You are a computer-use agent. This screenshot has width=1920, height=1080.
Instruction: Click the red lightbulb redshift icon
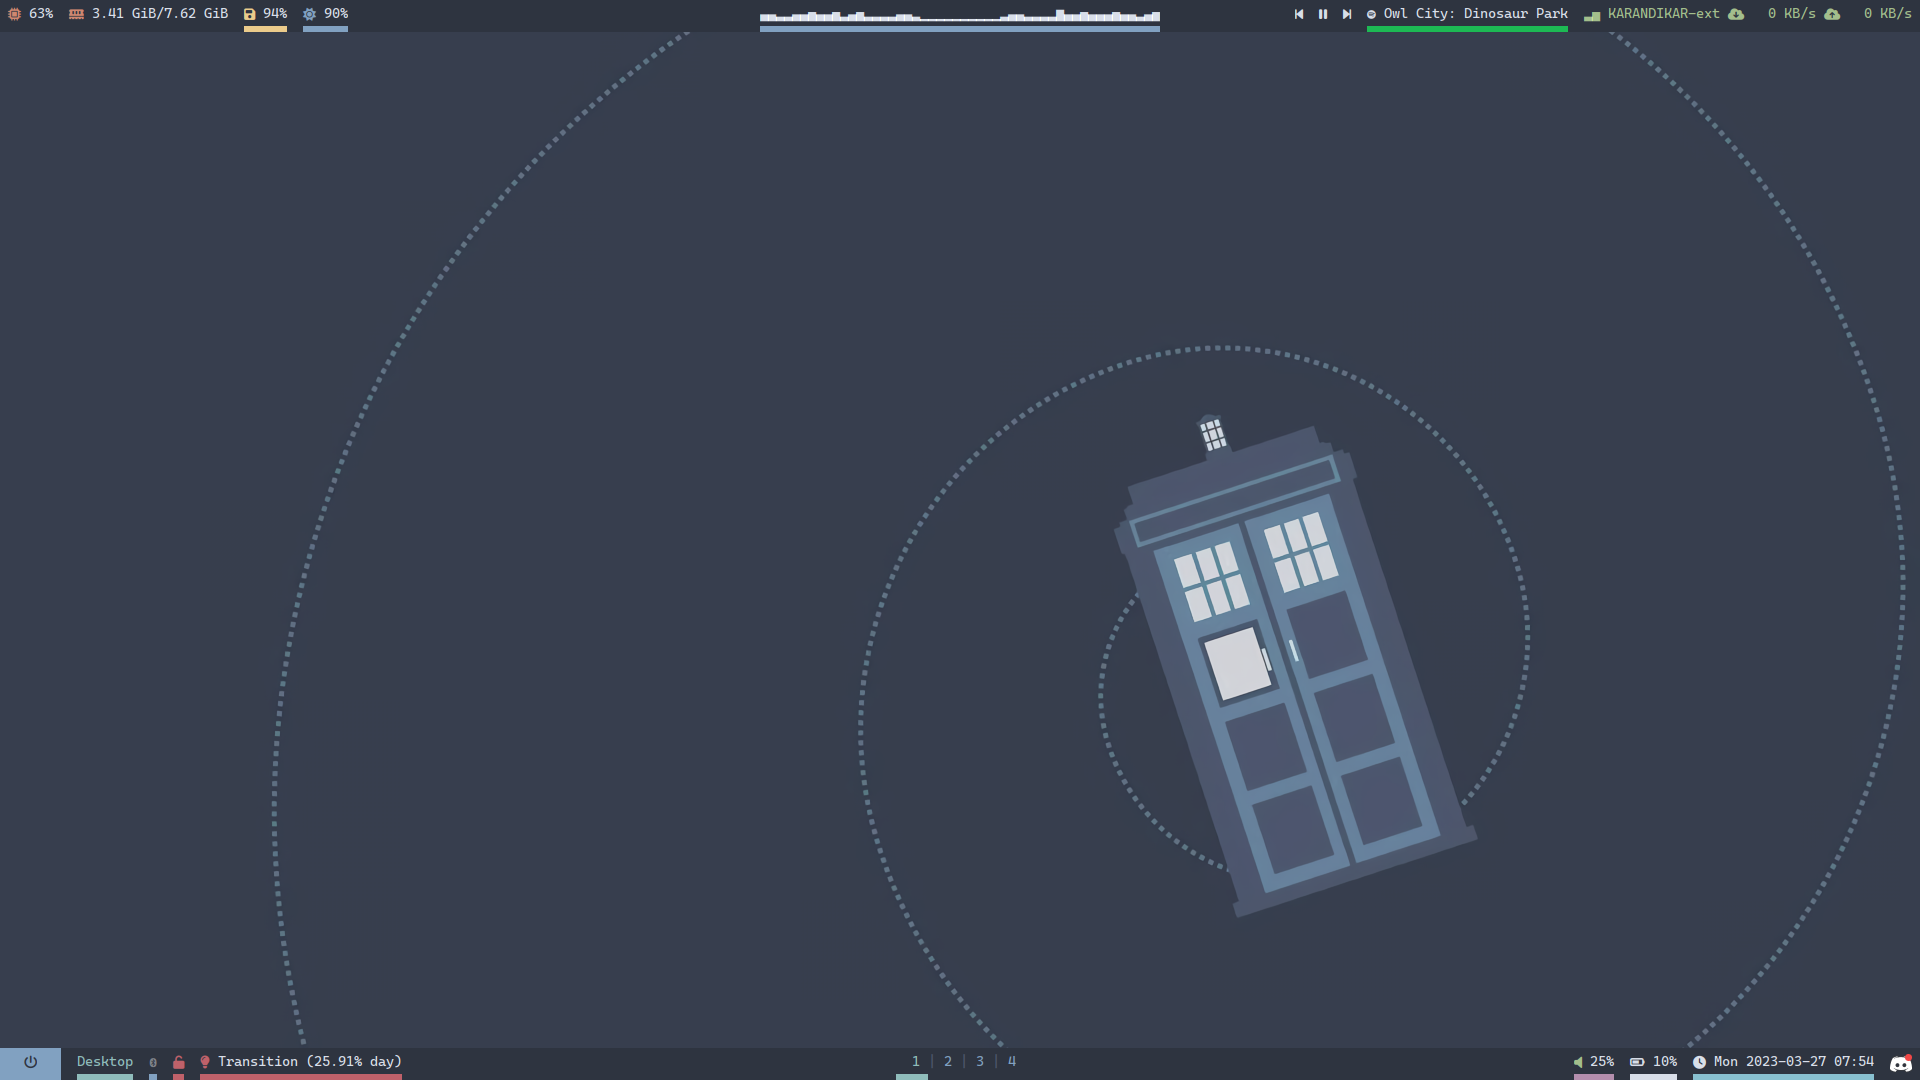click(205, 1062)
